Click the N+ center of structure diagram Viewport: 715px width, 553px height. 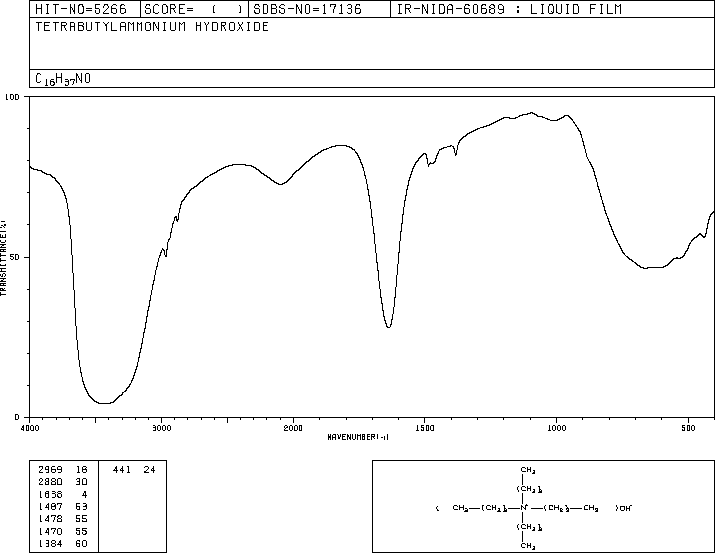524,507
